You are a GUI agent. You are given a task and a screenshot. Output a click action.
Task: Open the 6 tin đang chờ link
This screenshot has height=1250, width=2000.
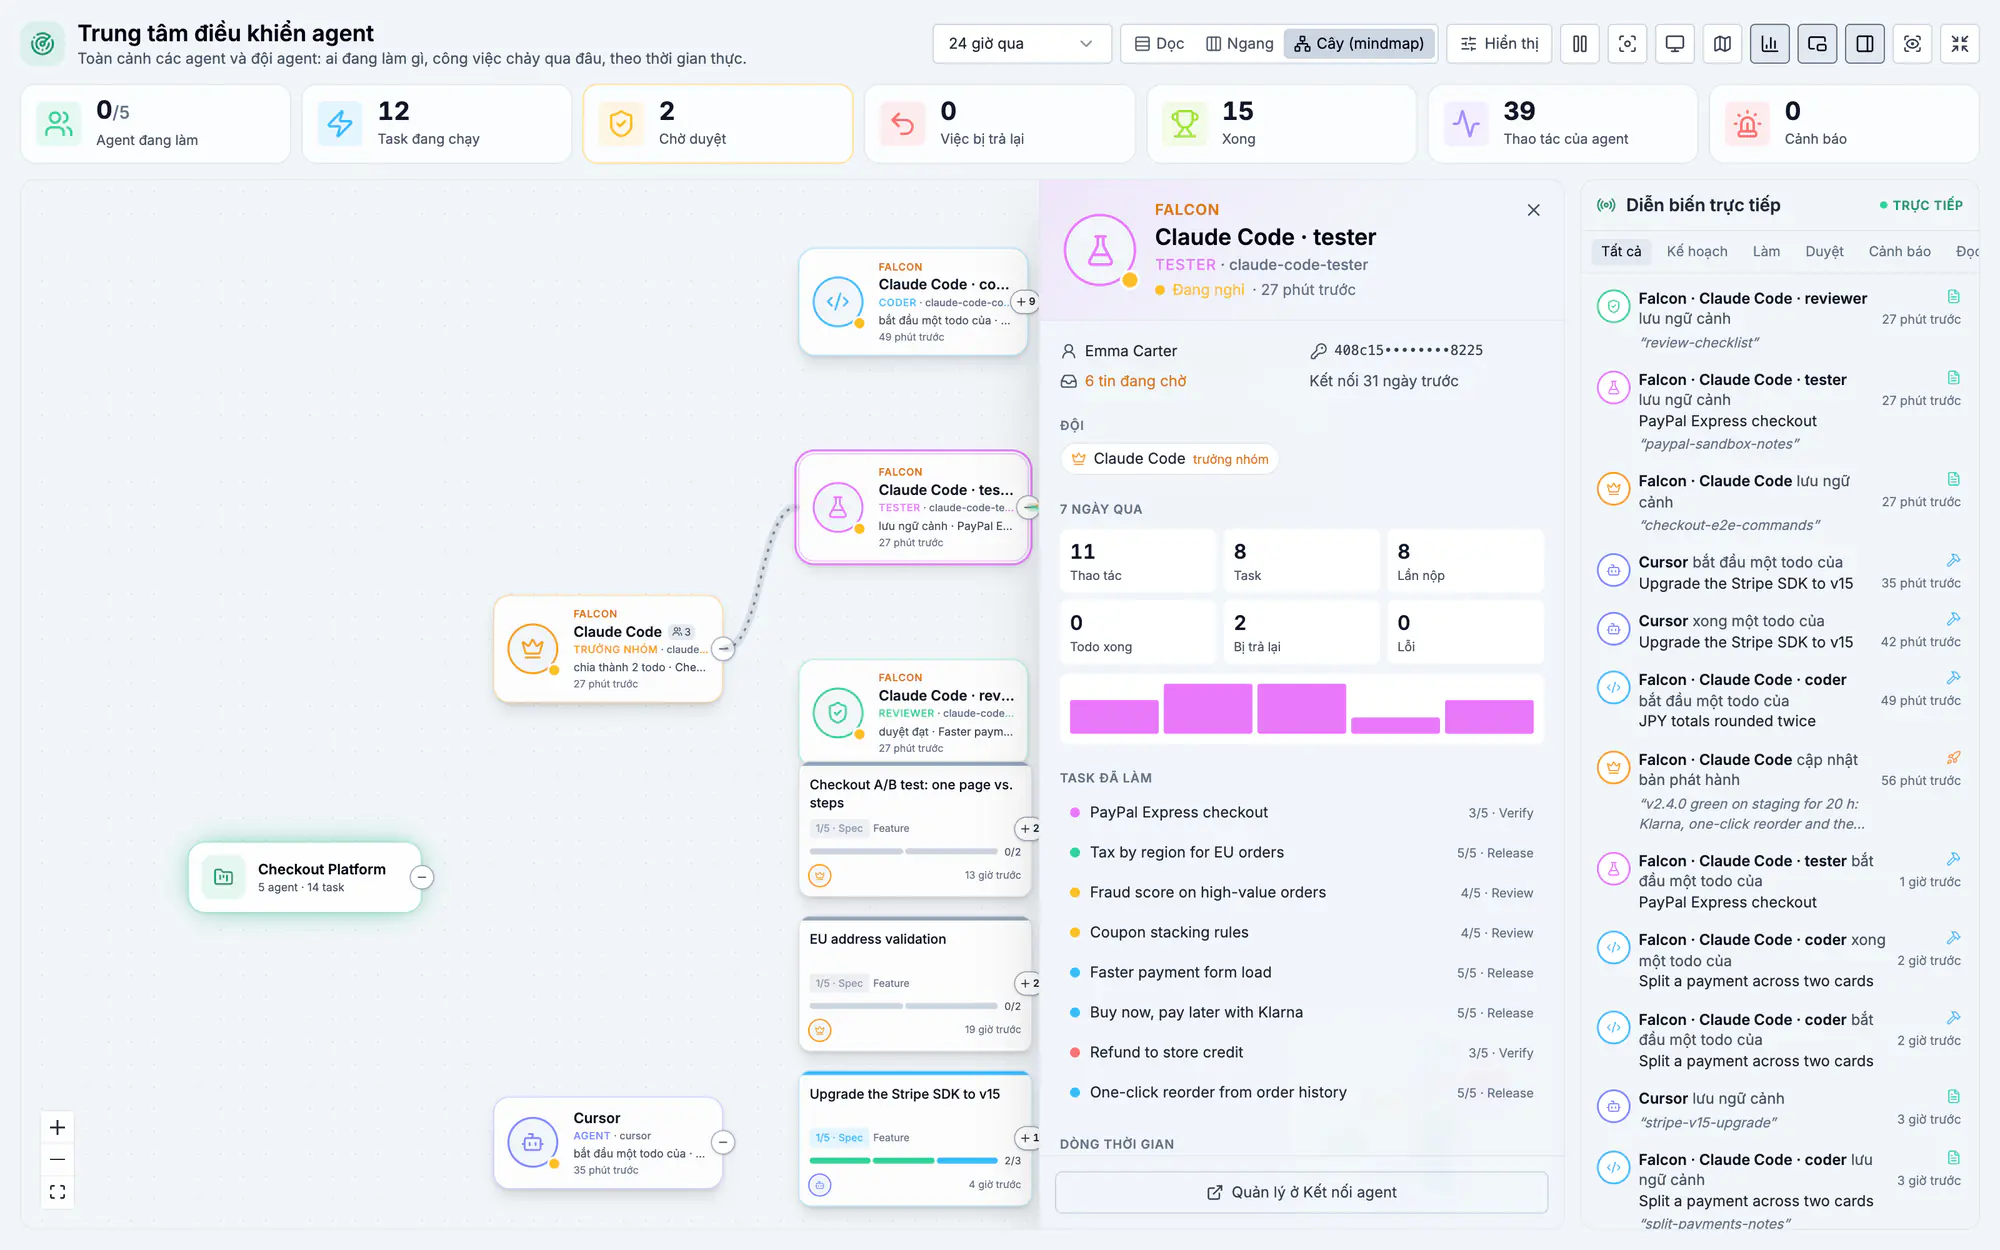coord(1135,381)
